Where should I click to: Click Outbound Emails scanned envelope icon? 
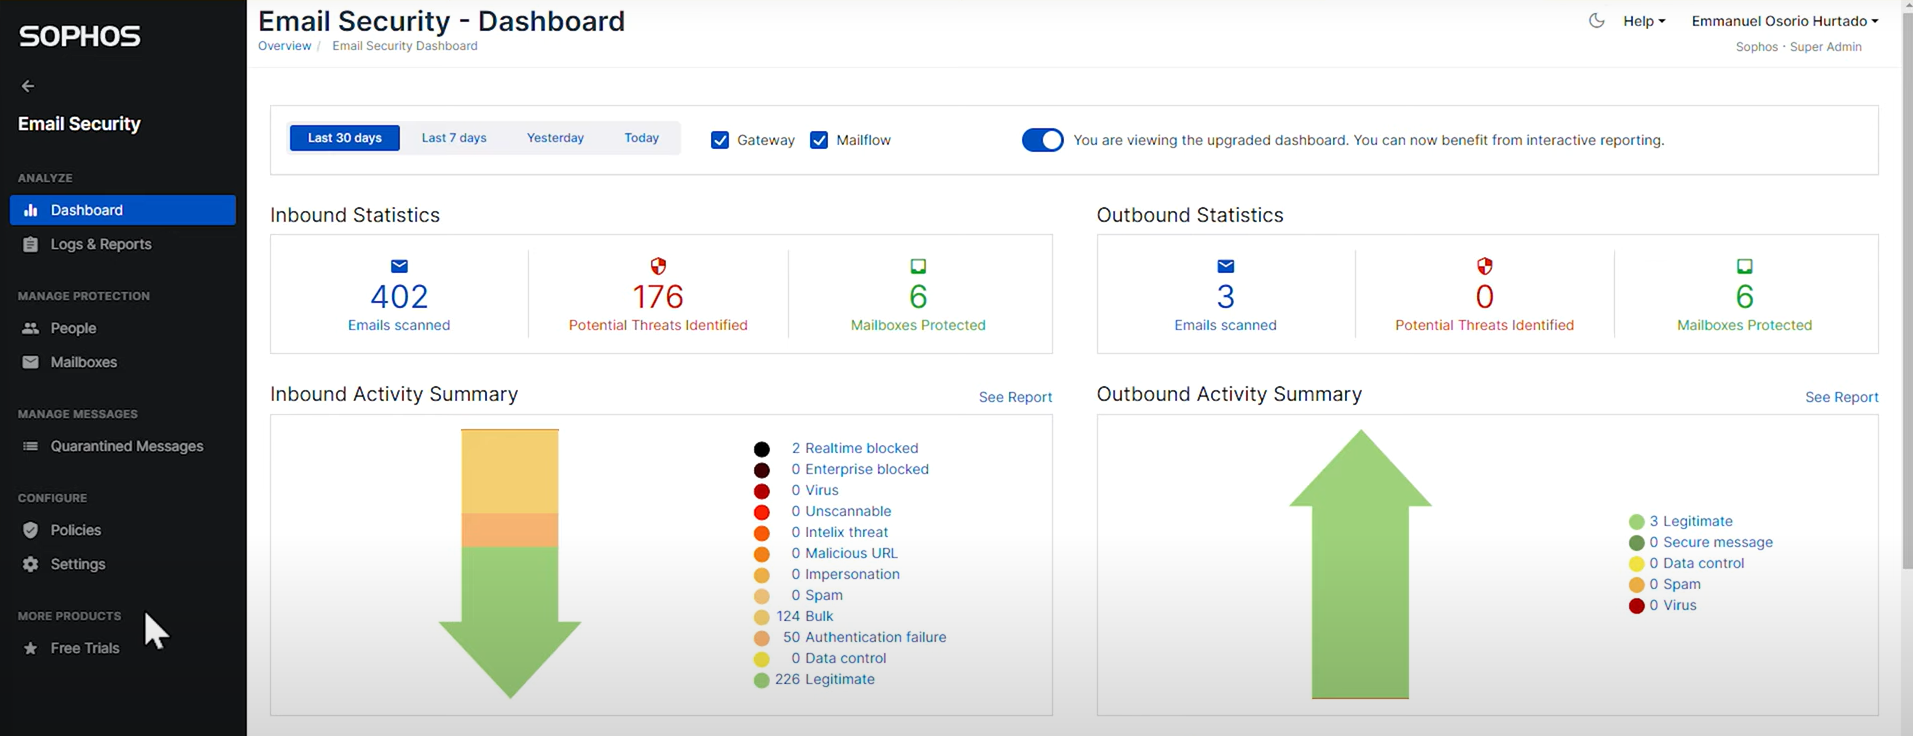click(x=1226, y=266)
